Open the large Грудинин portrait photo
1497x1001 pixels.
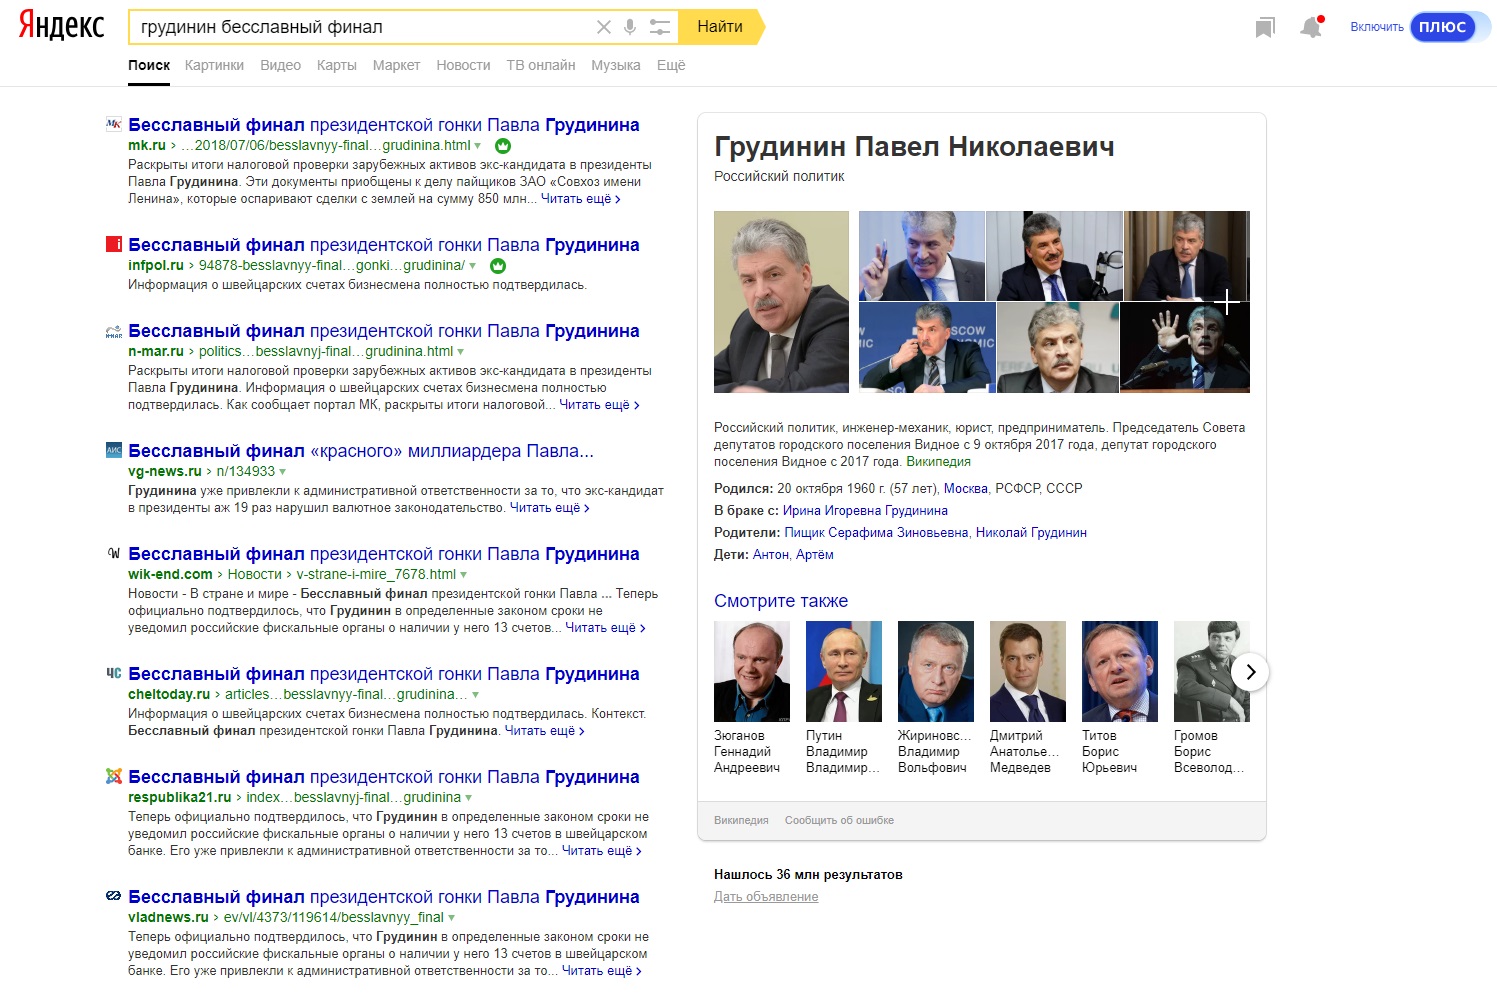781,302
